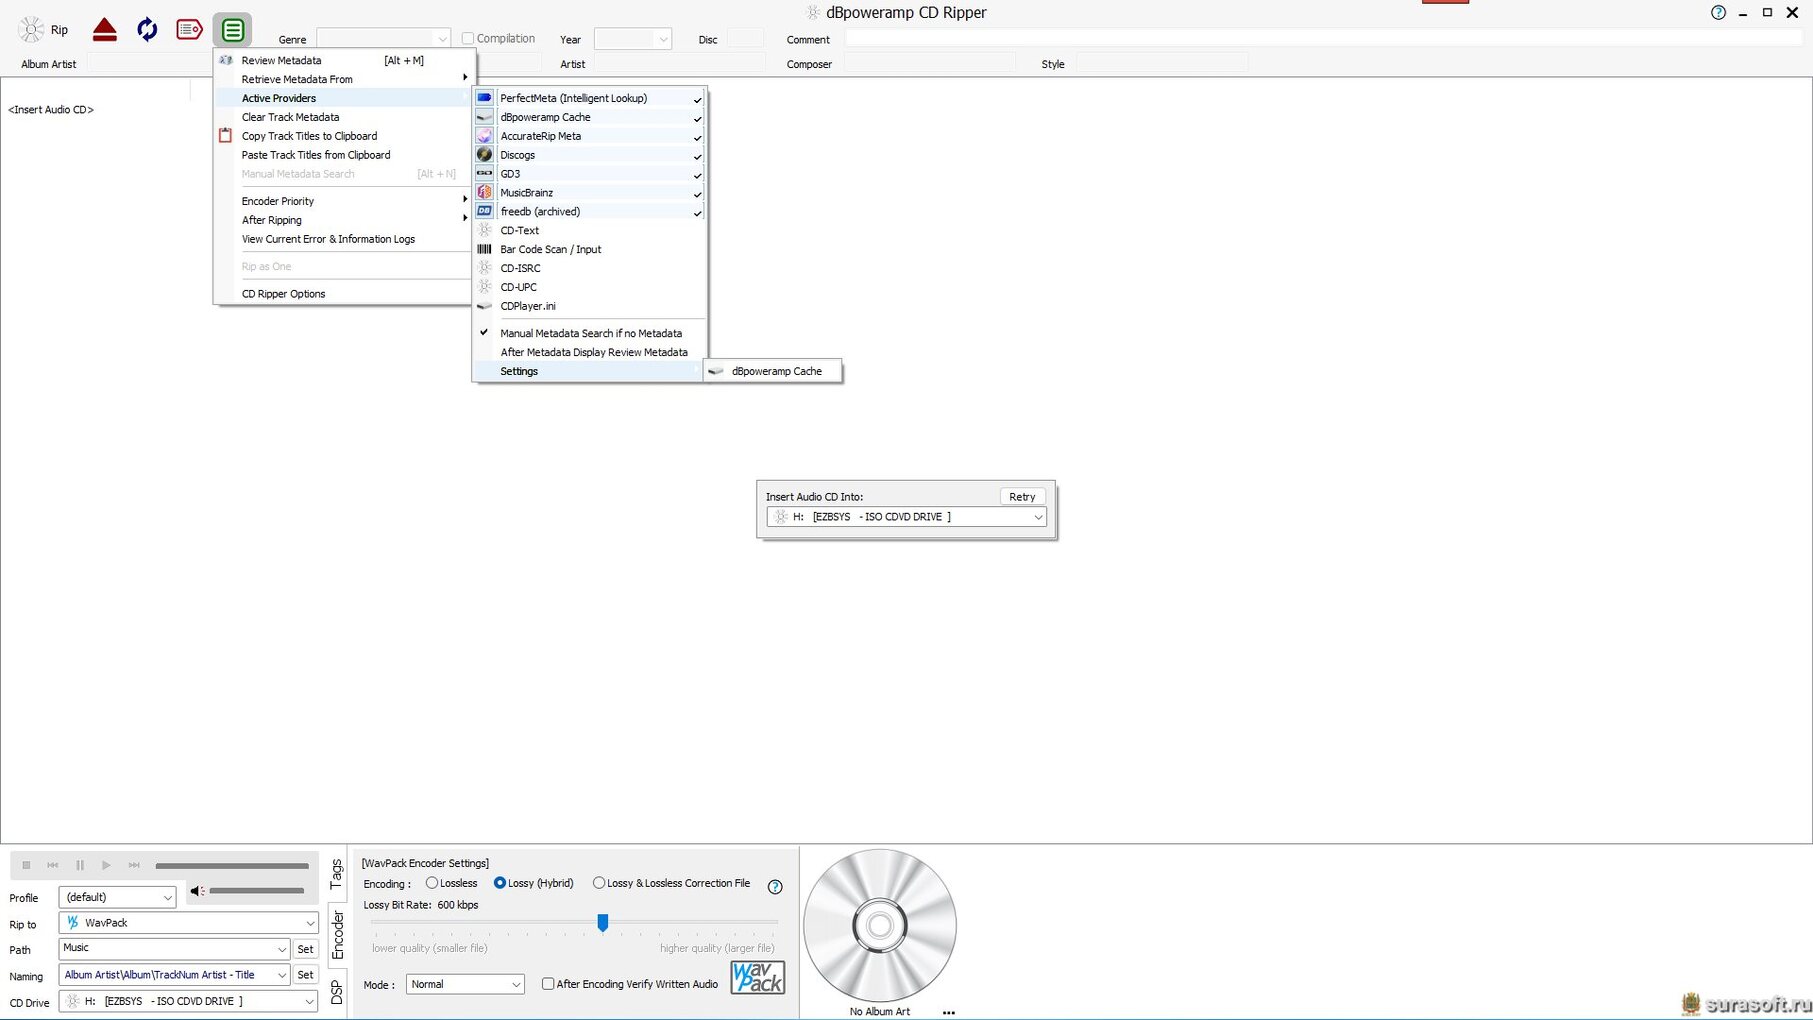Click the dBpoweramp Cache provider icon
Image resolution: width=1813 pixels, height=1020 pixels.
click(x=484, y=117)
